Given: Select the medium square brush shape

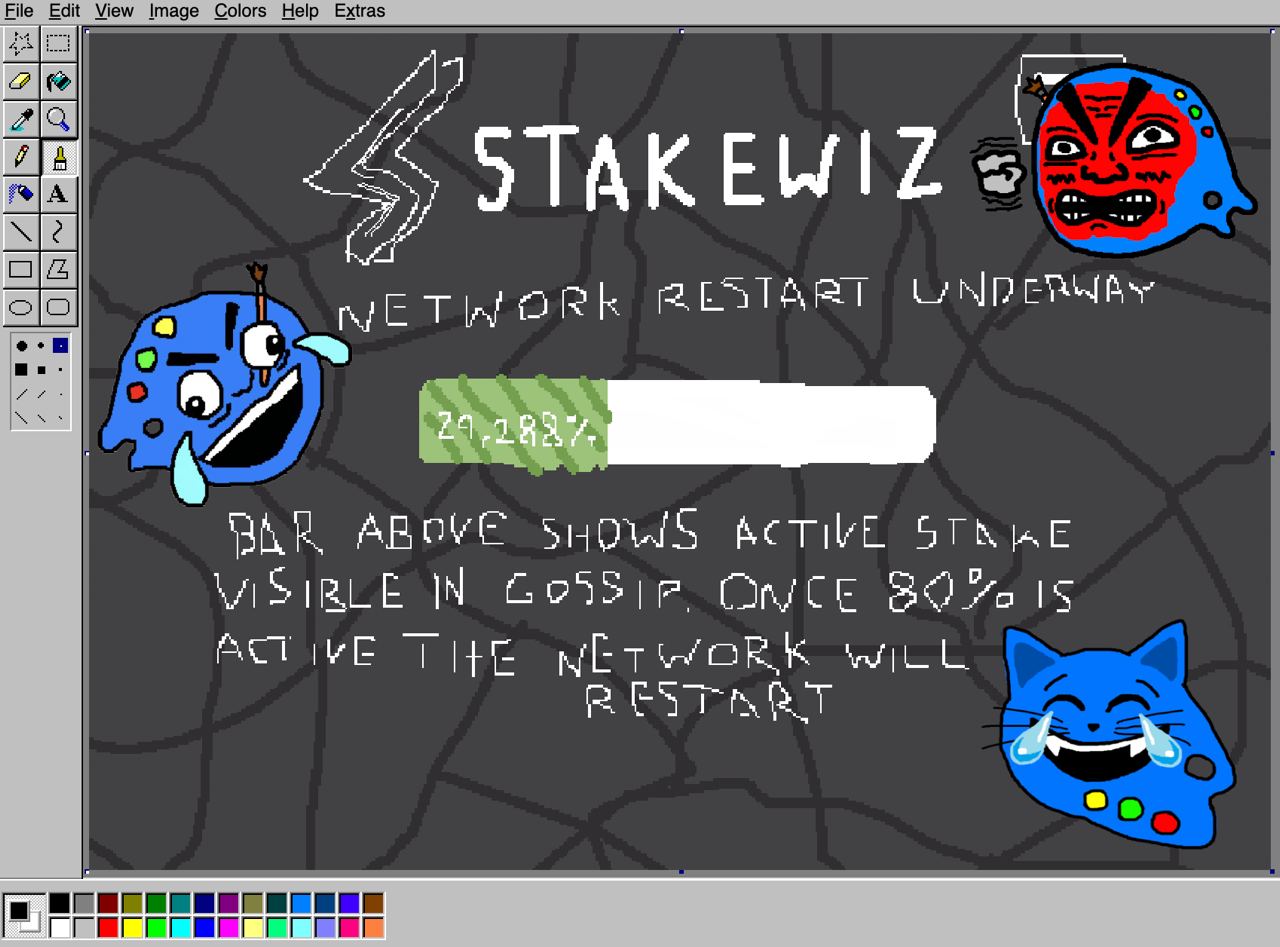Looking at the screenshot, I should (x=41, y=370).
